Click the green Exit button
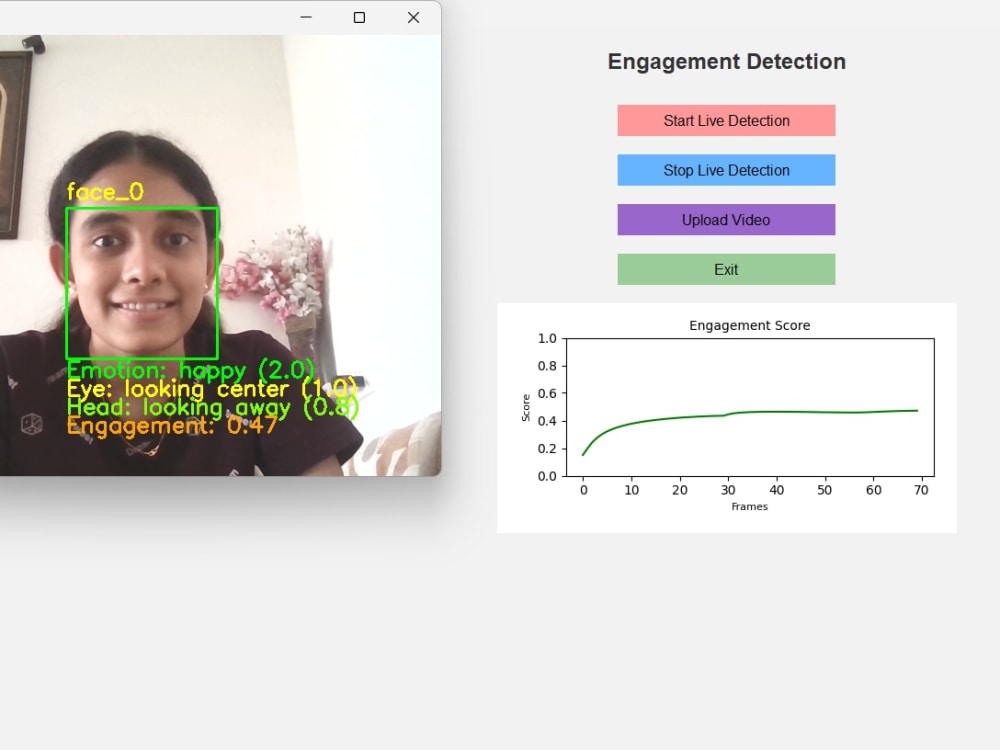1000x750 pixels. tap(726, 270)
